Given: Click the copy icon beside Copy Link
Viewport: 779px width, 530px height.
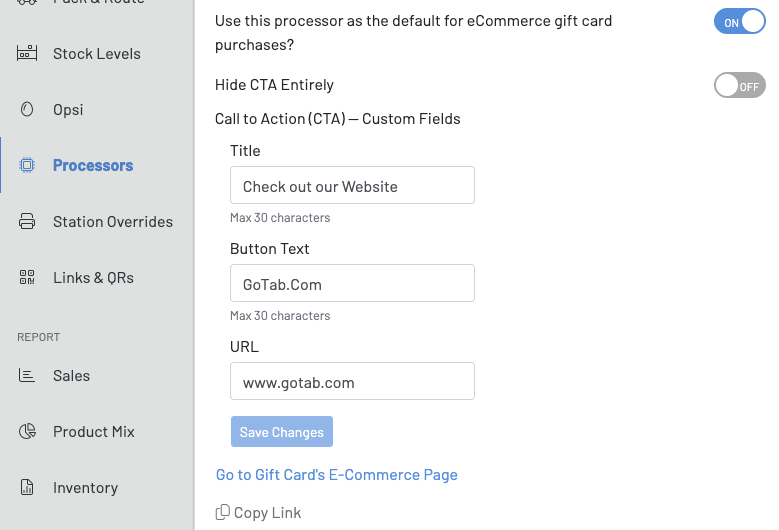Looking at the screenshot, I should 223,513.
